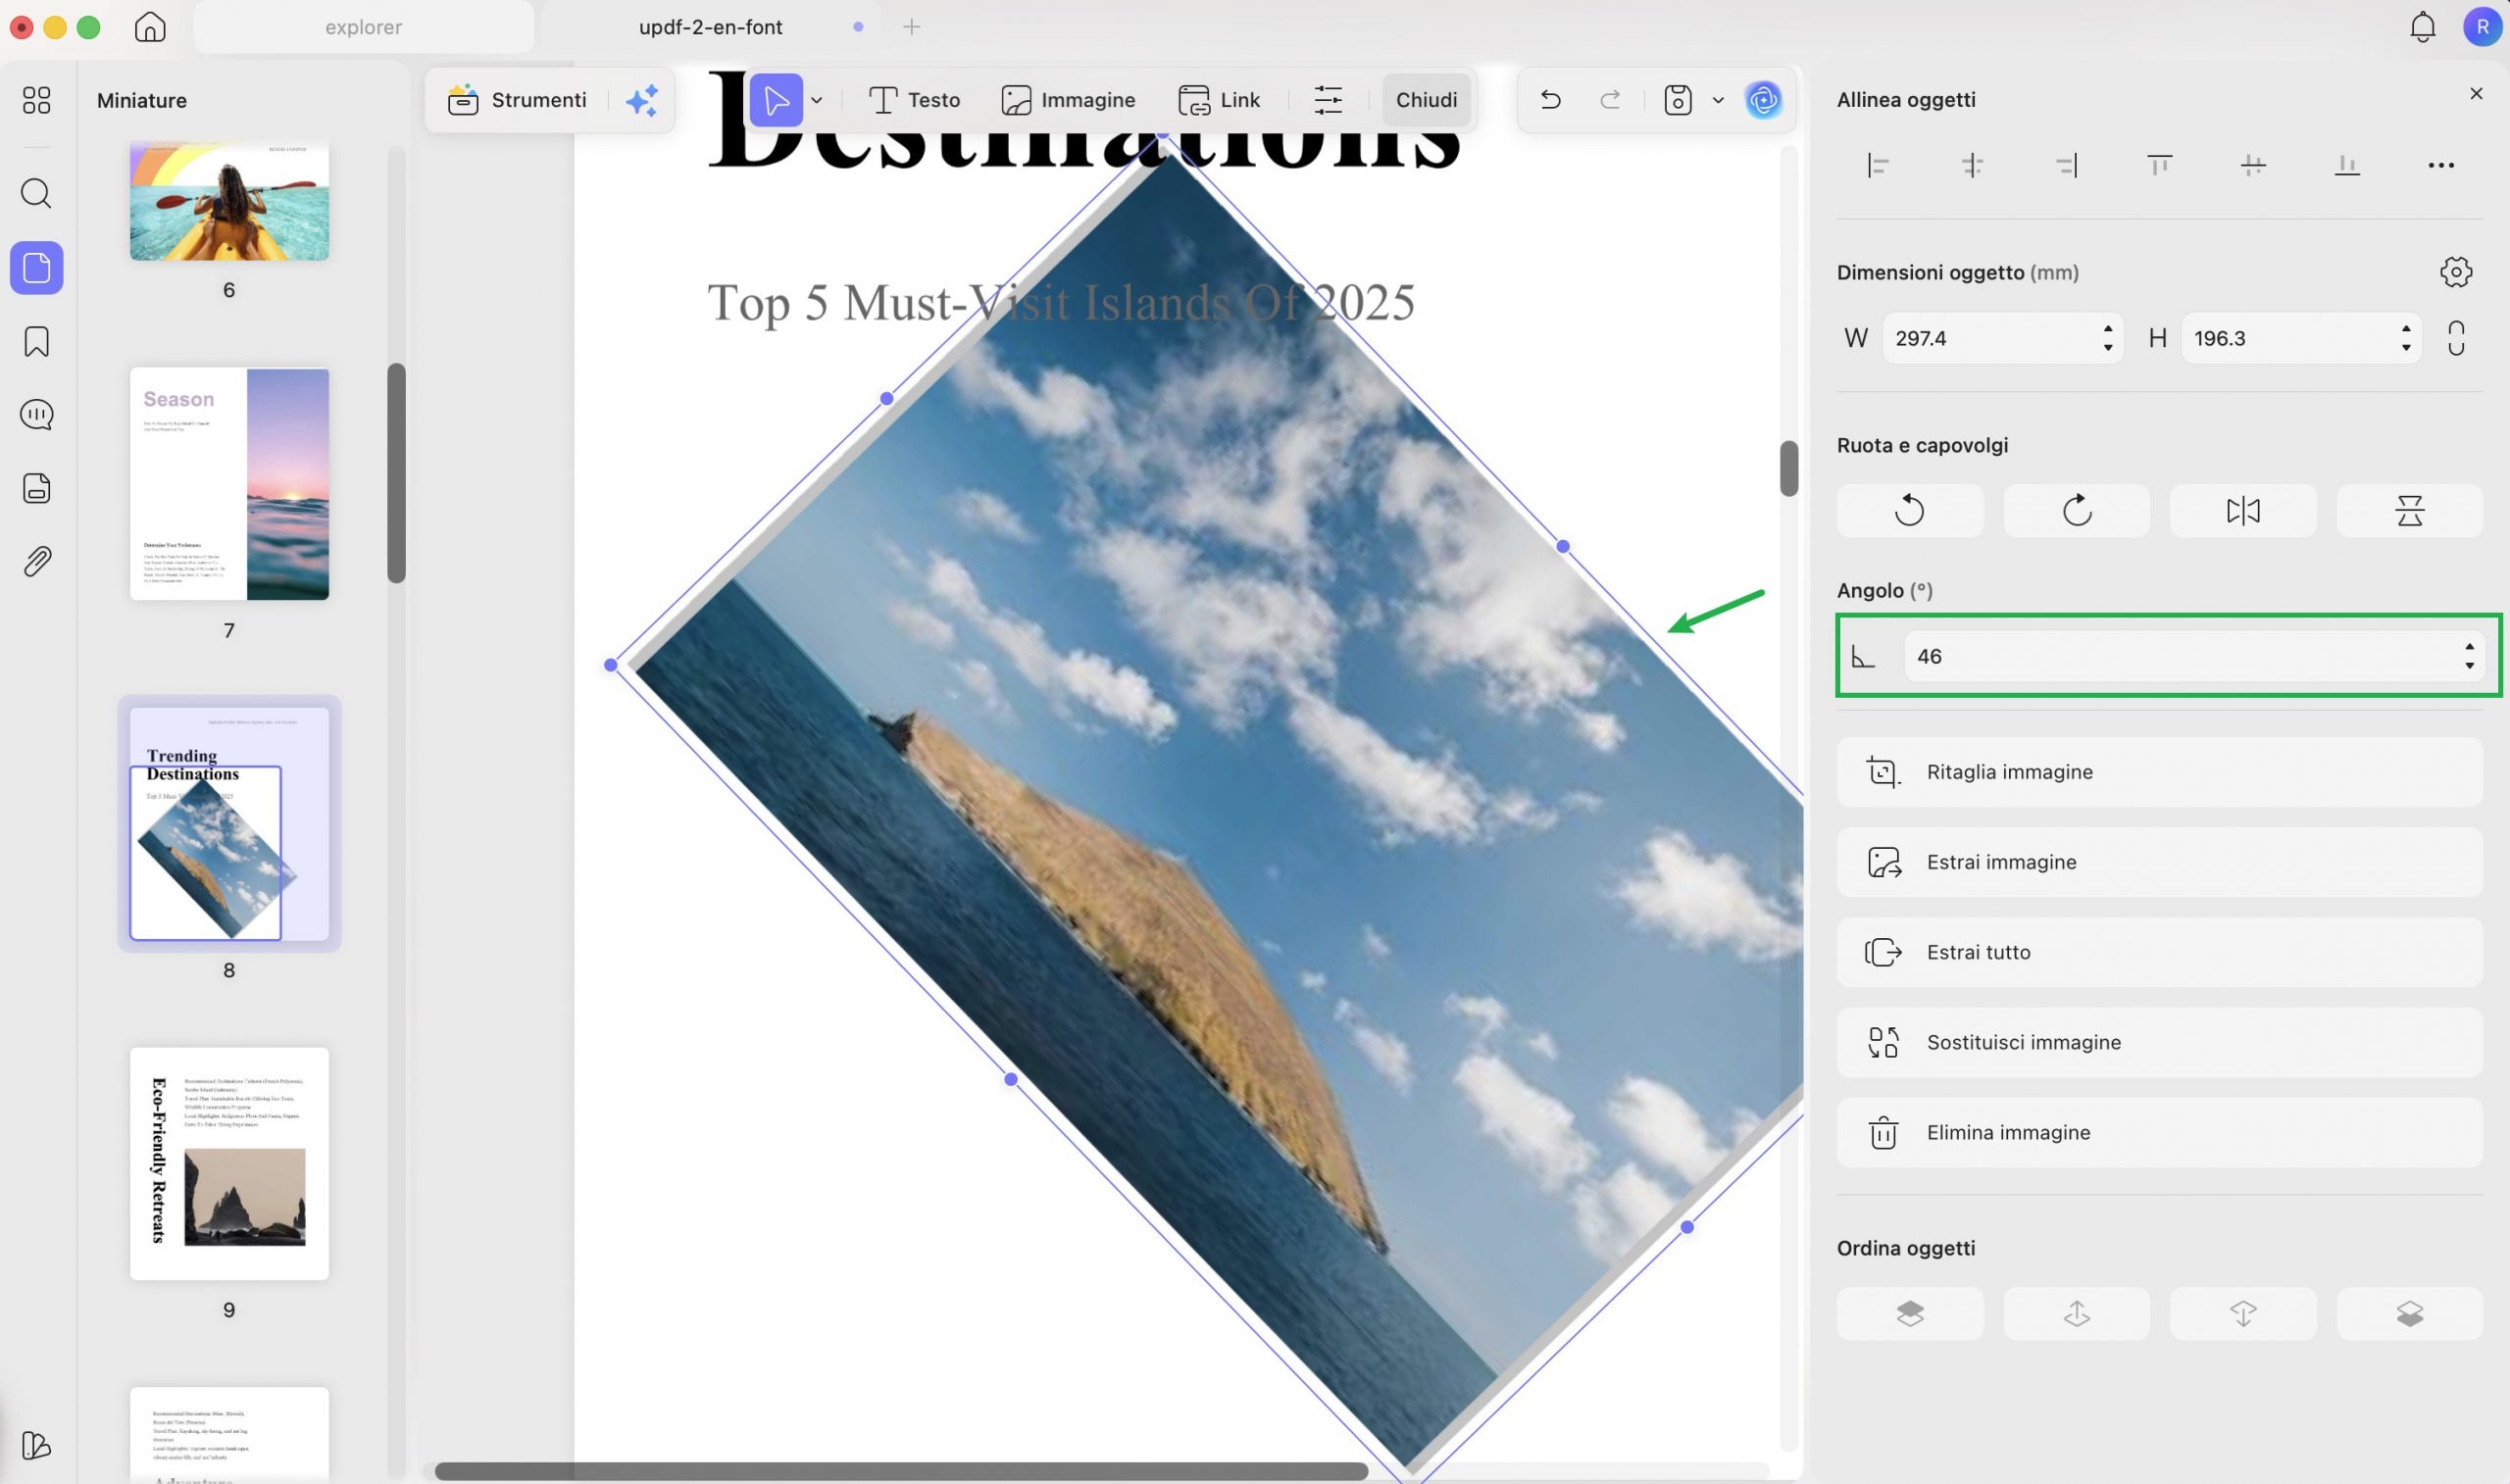
Task: Click the thumbnails panel scrollbar
Action: 396,472
